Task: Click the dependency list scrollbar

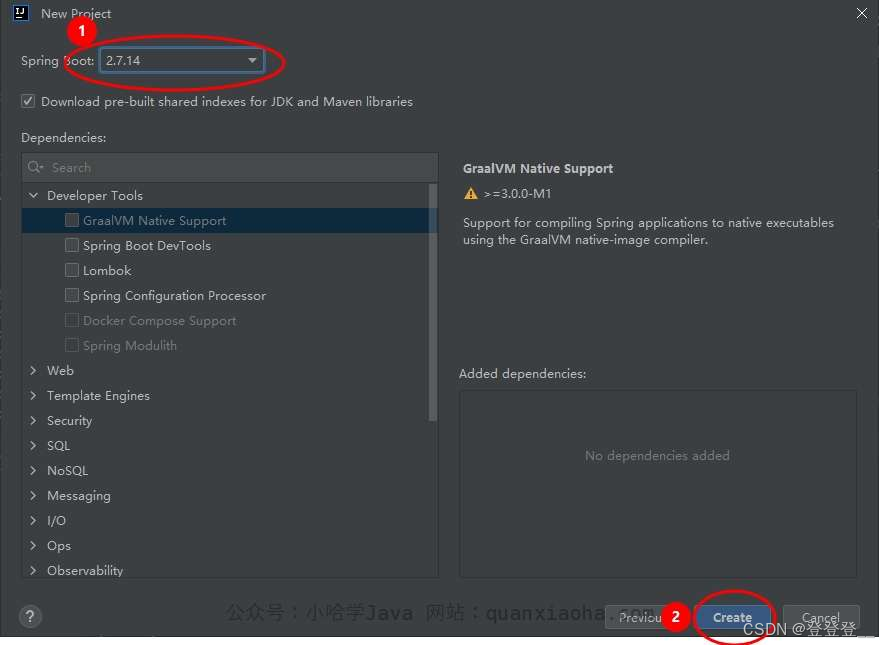Action: tap(432, 303)
